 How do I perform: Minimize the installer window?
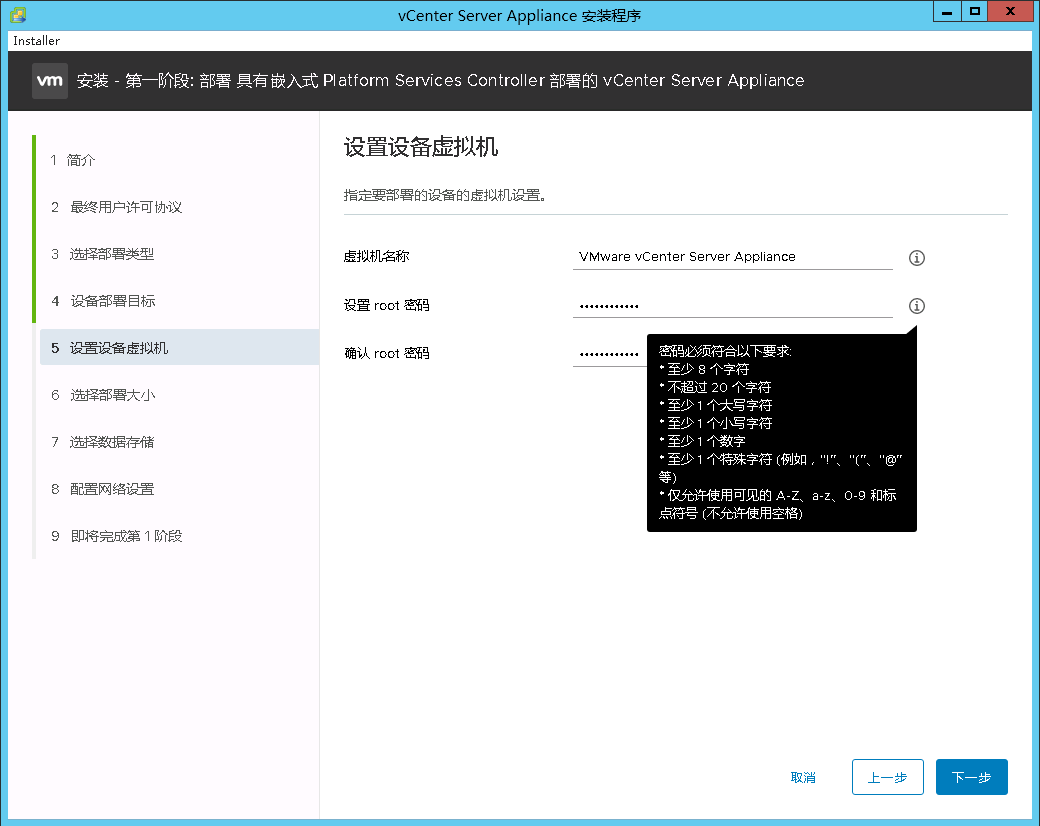click(946, 12)
